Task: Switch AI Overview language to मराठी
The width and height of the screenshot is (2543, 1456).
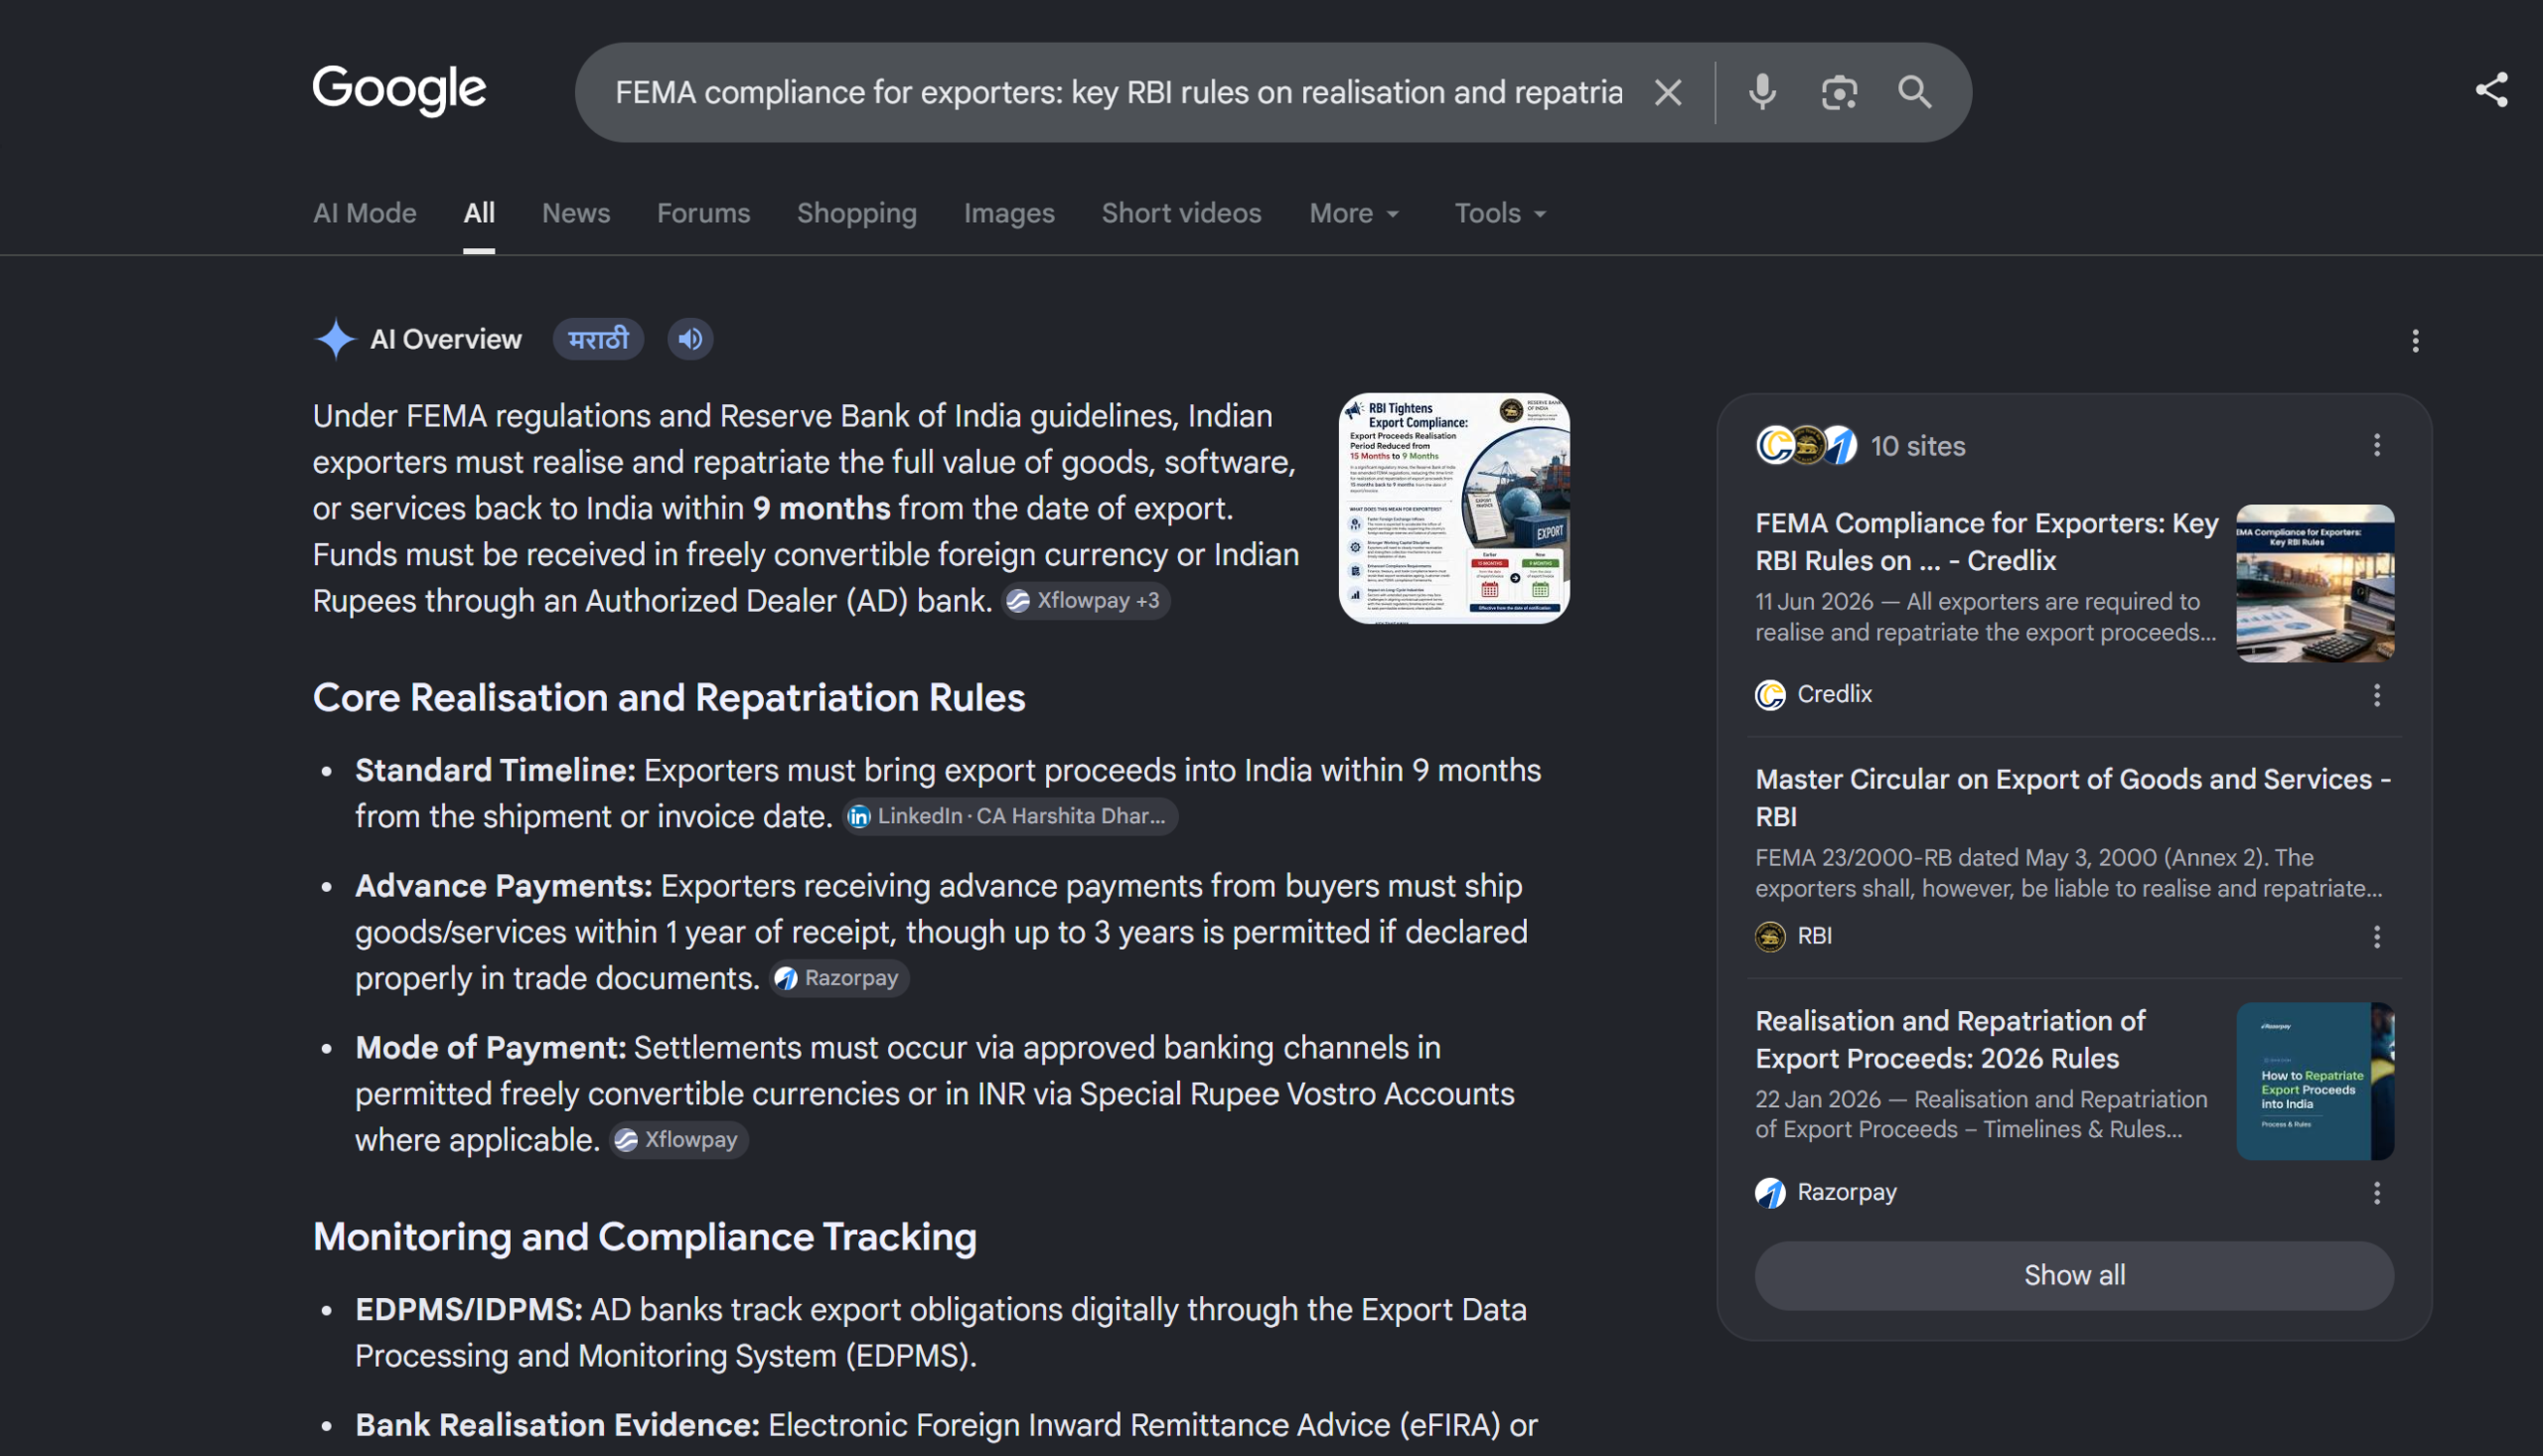Action: click(598, 339)
